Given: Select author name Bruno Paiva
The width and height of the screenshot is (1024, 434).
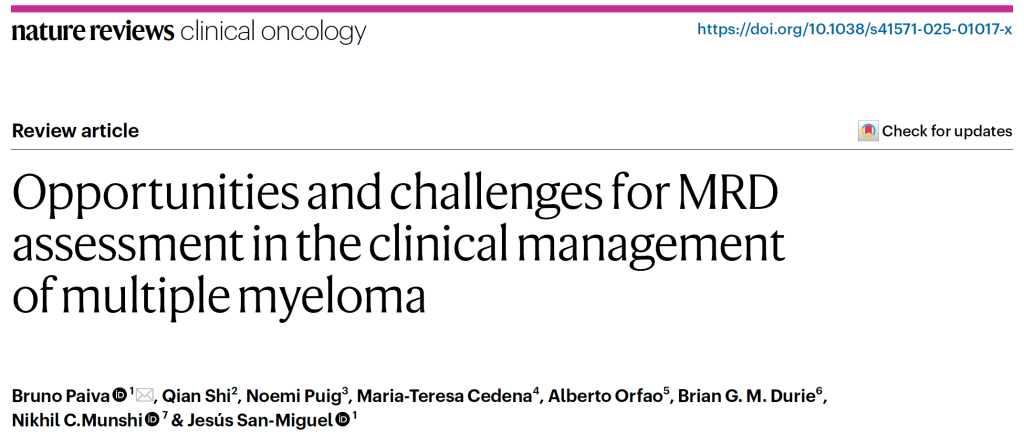Looking at the screenshot, I should 61,395.
